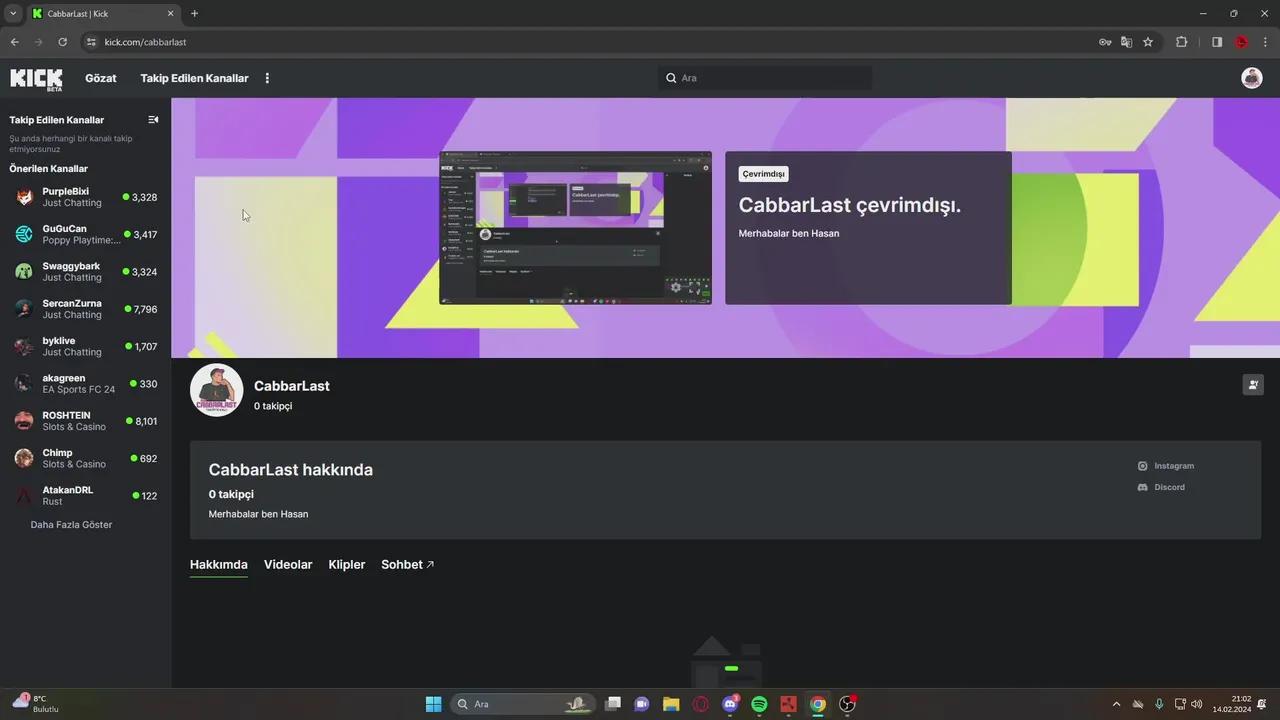
Task: Open byklive channel avatar
Action: 24,346
